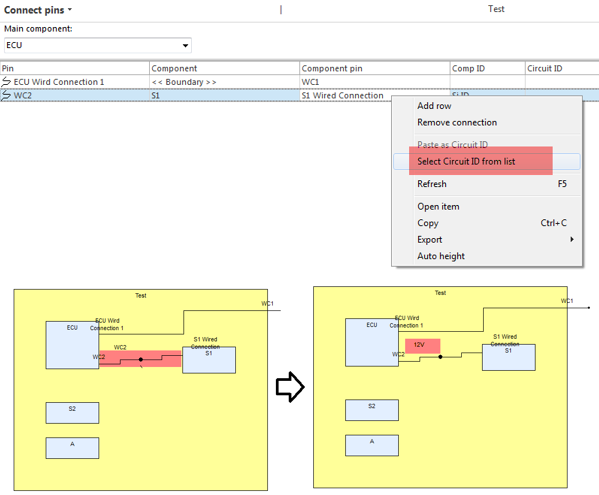Click the wire junction dot in right diagram
This screenshot has width=599, height=495.
click(x=440, y=357)
